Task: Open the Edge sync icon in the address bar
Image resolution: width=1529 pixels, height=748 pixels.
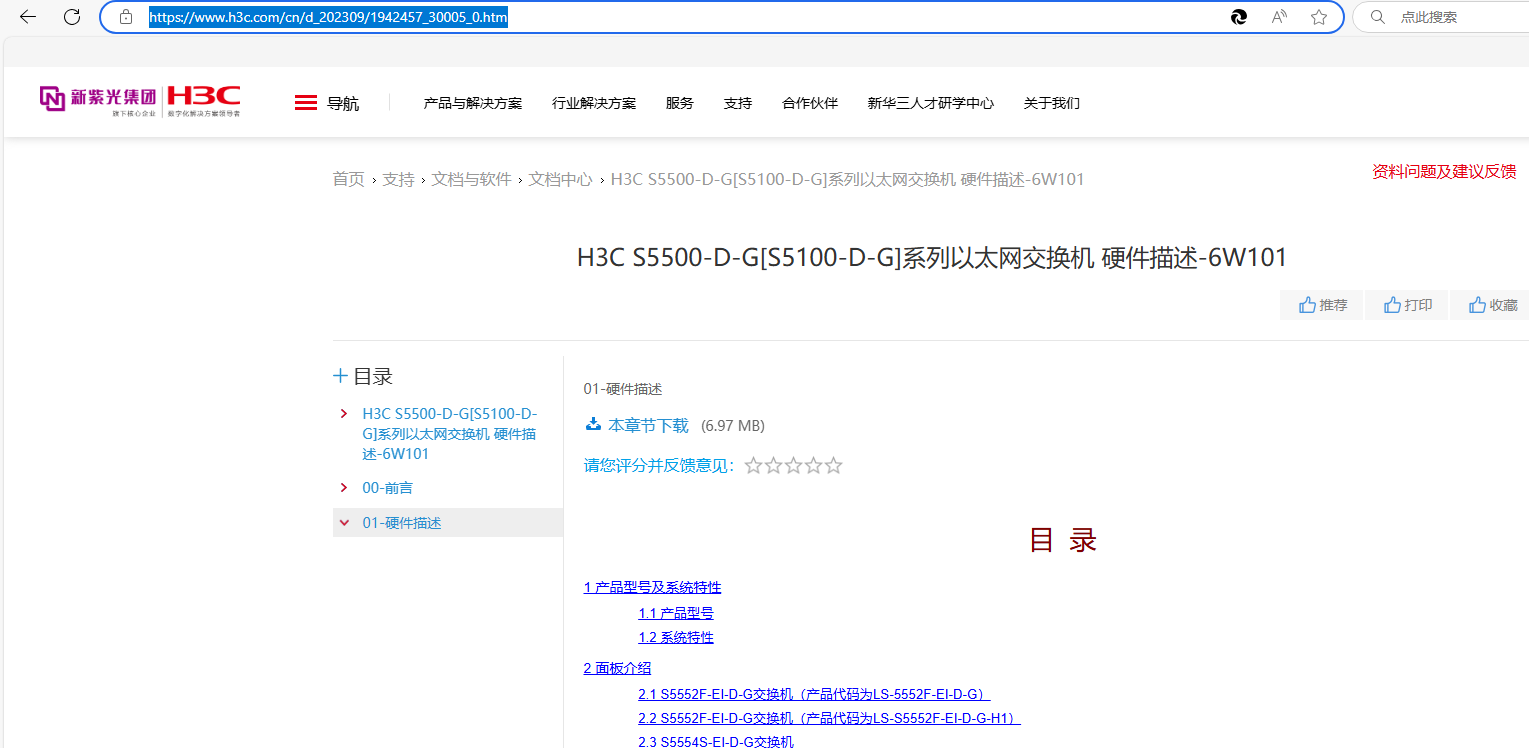Action: [x=1239, y=17]
